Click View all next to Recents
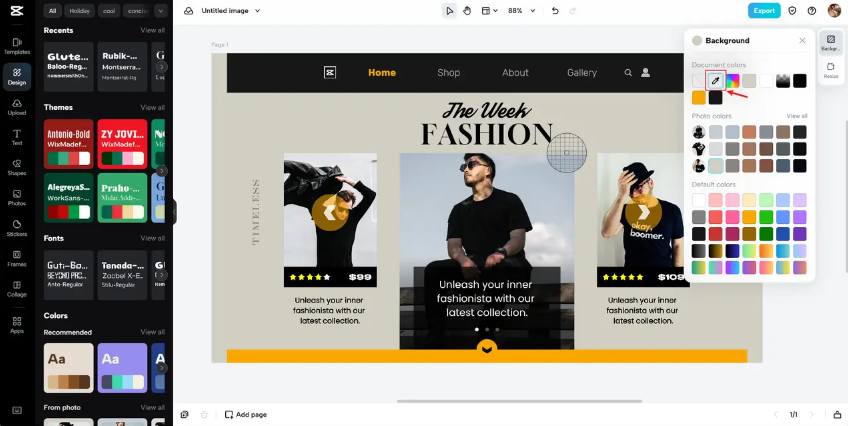 [x=153, y=30]
